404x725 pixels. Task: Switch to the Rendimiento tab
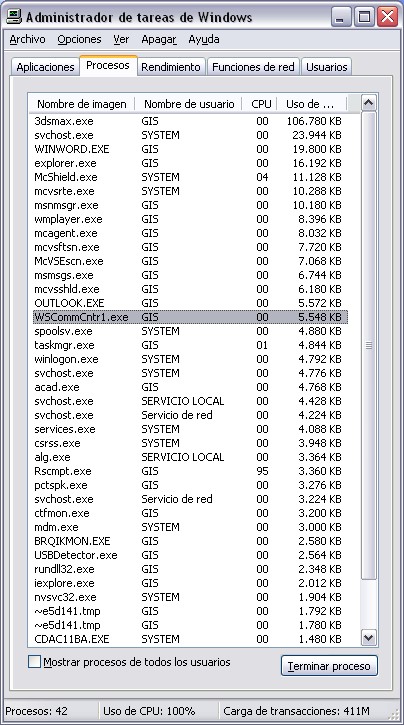pyautogui.click(x=171, y=67)
